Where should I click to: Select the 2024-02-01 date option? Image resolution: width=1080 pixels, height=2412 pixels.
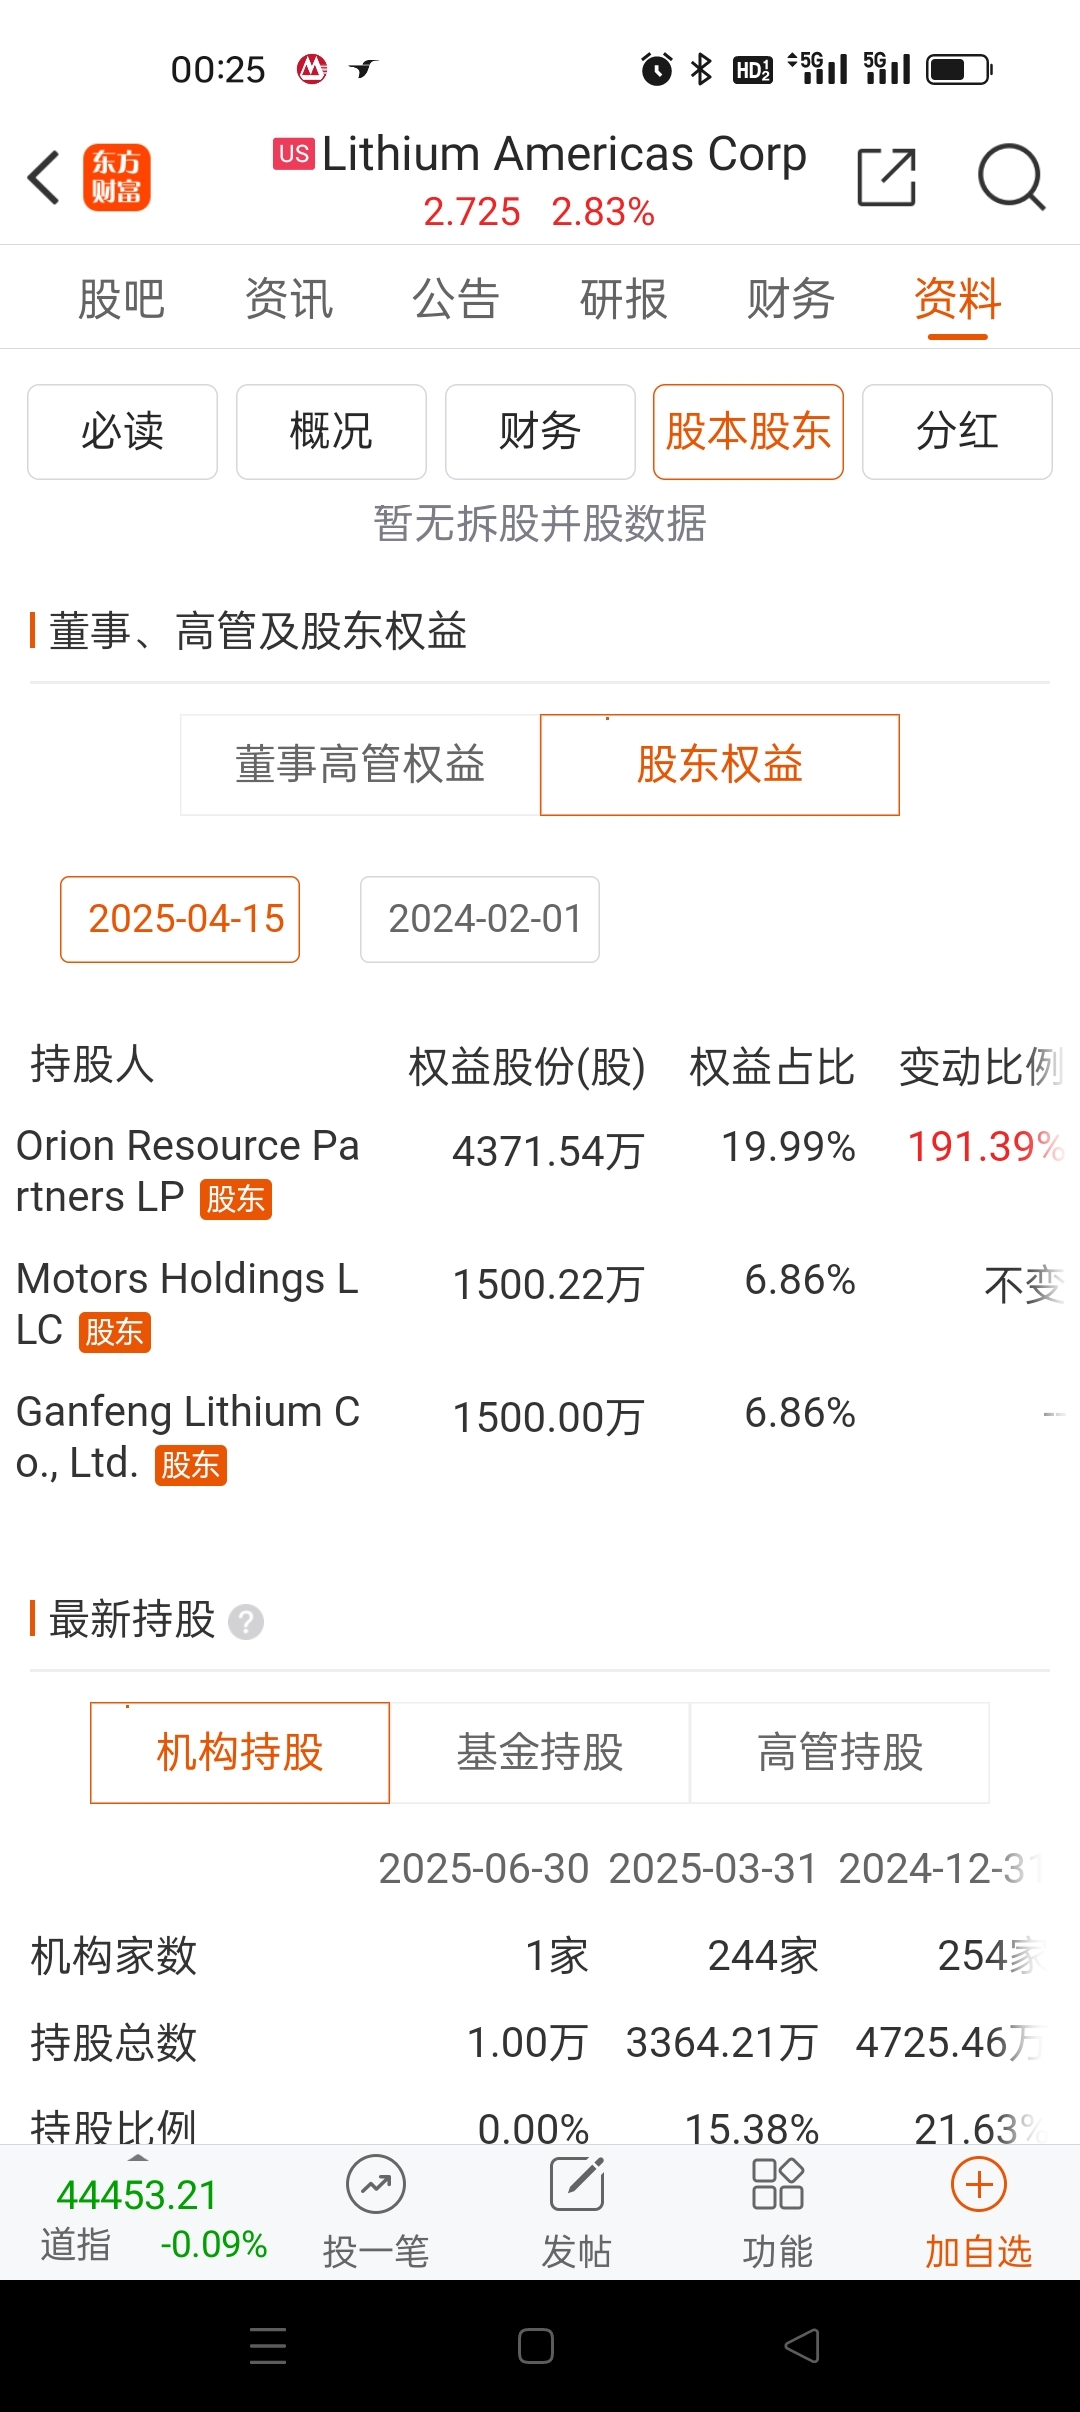480,919
